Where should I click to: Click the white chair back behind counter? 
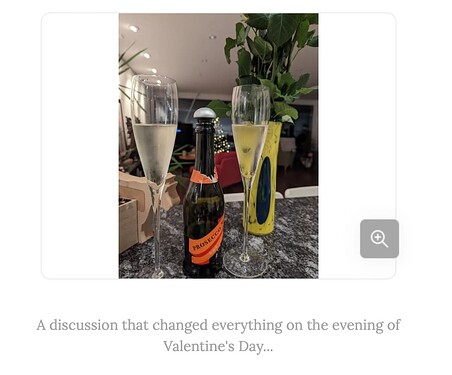tap(301, 192)
